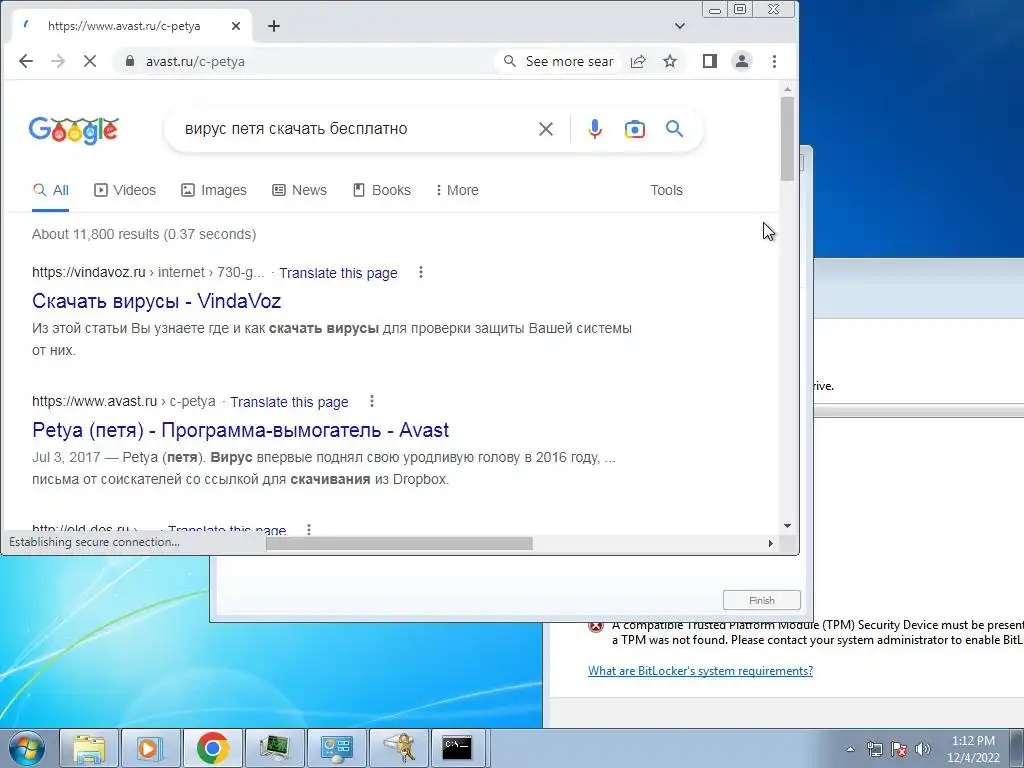The height and width of the screenshot is (768, 1024).
Task: Share this page using the share icon
Action: 638,61
